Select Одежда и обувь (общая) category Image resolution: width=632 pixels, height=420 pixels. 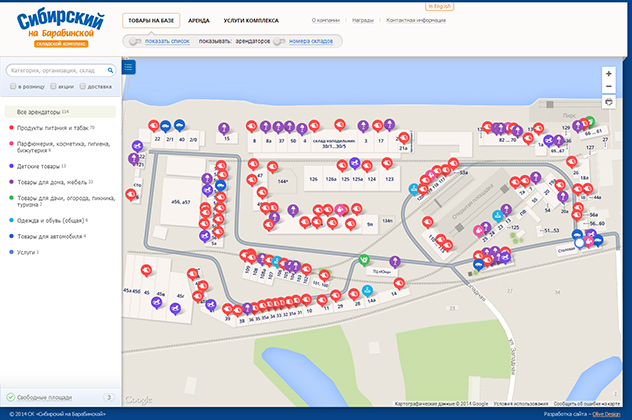coord(52,220)
